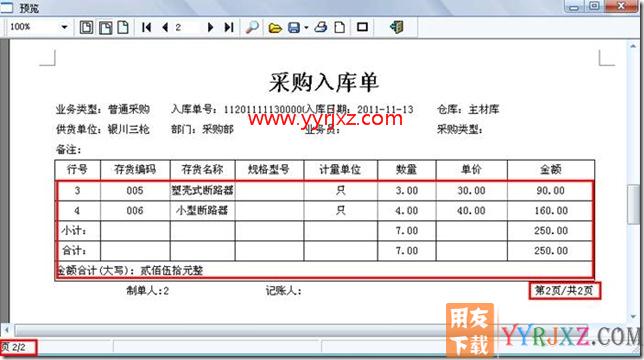Click the 合计 row label
644x360 pixels.
(74, 251)
